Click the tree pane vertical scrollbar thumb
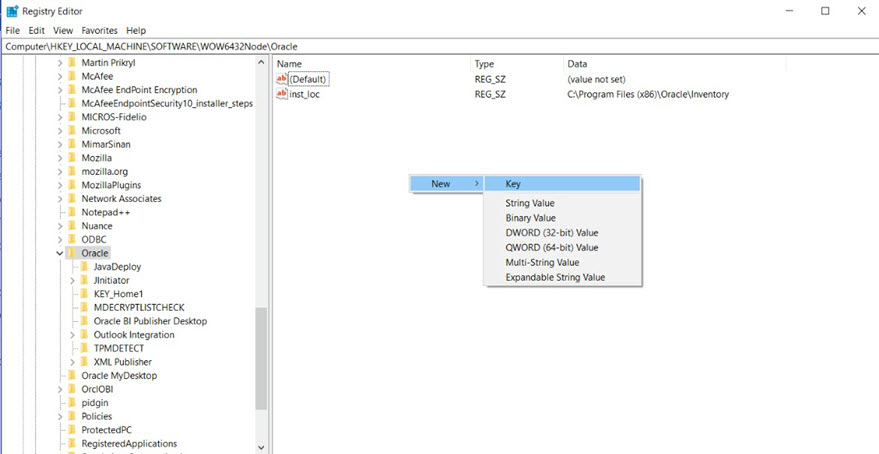879x454 pixels. click(261, 359)
